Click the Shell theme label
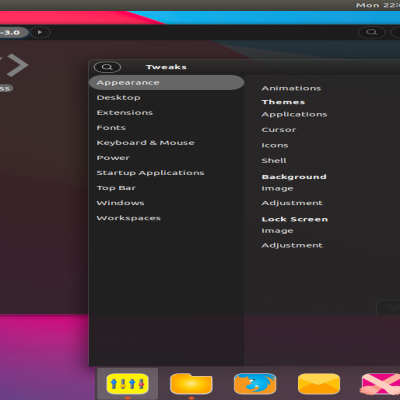 tap(274, 160)
